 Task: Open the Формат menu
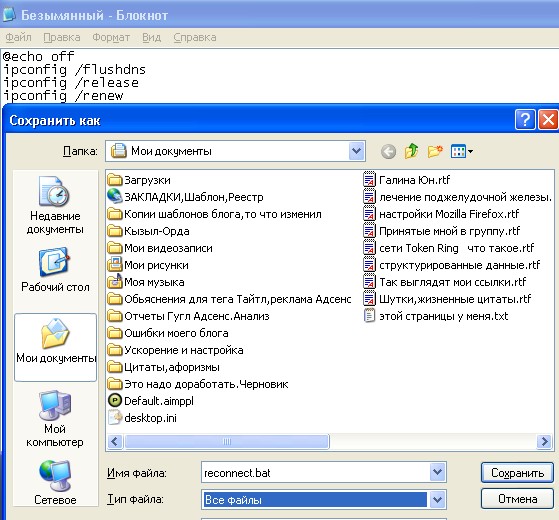pos(111,37)
